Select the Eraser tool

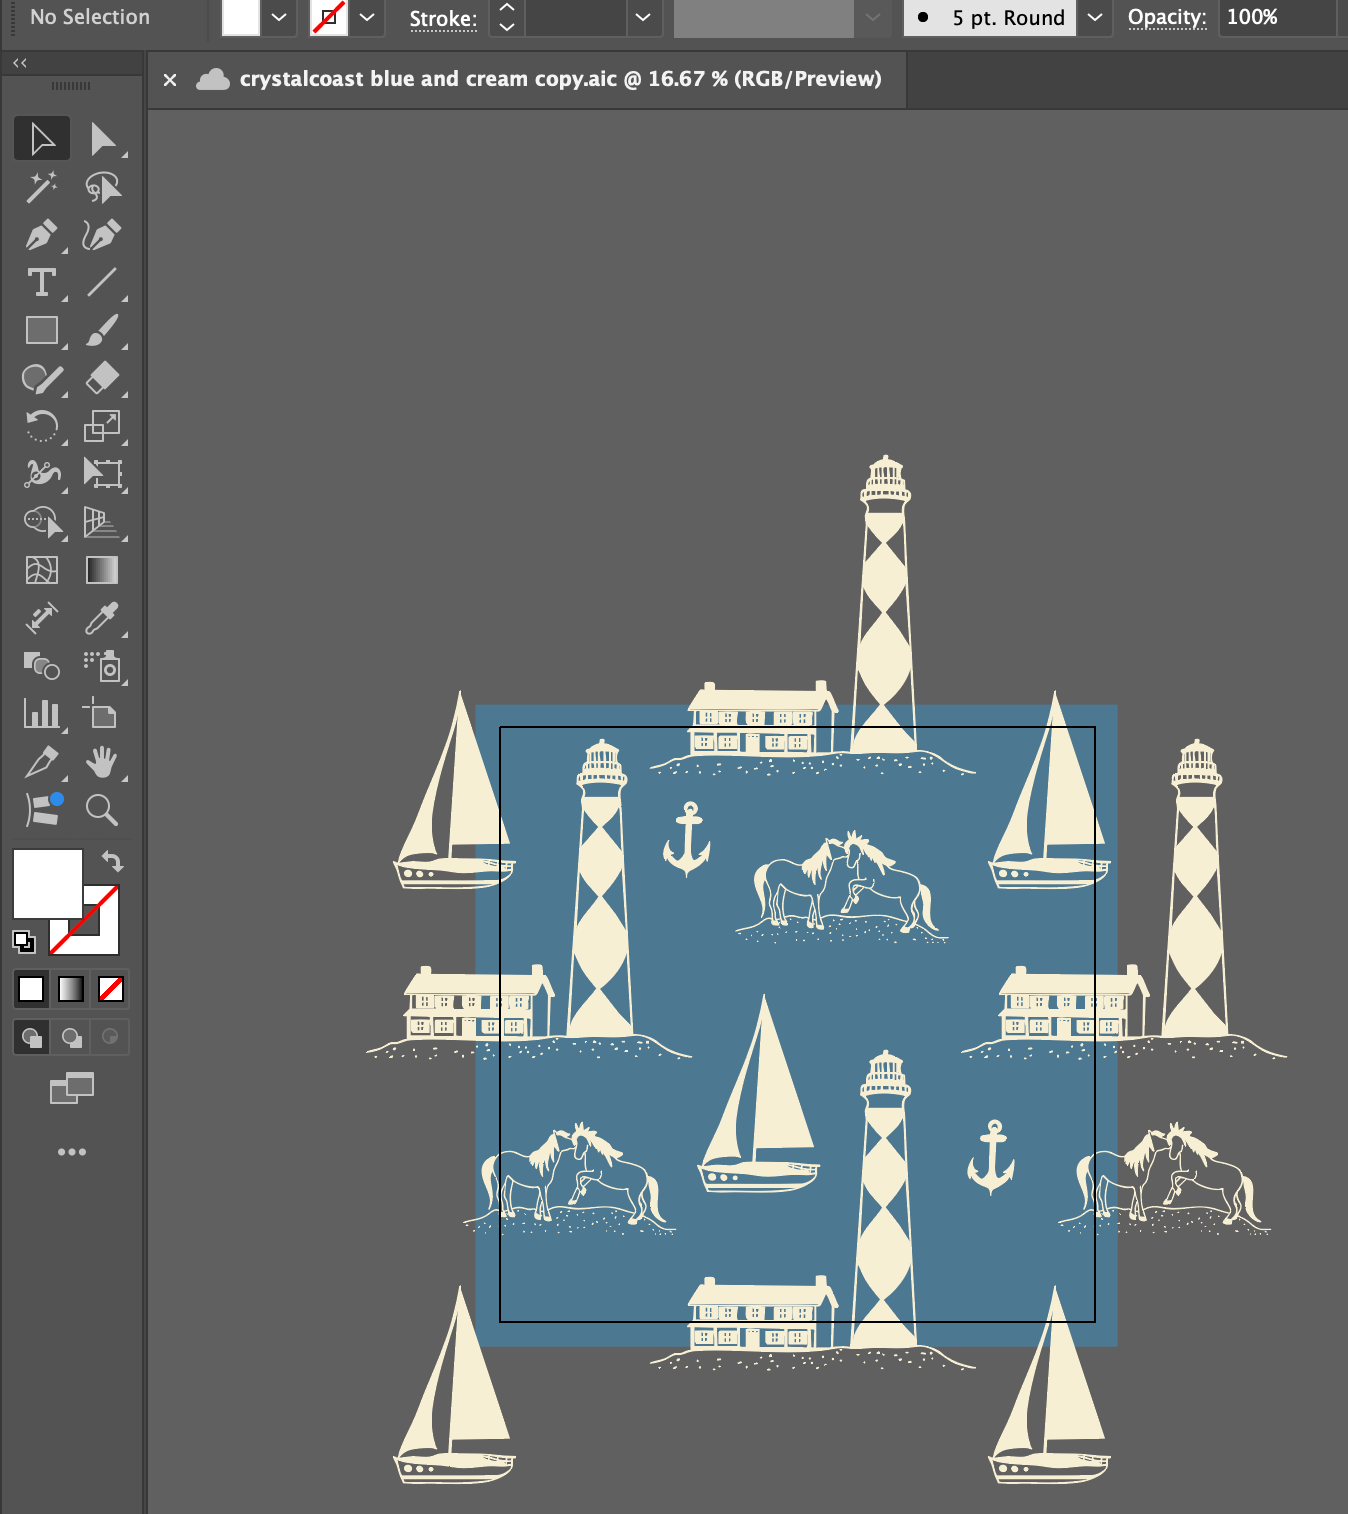[102, 378]
